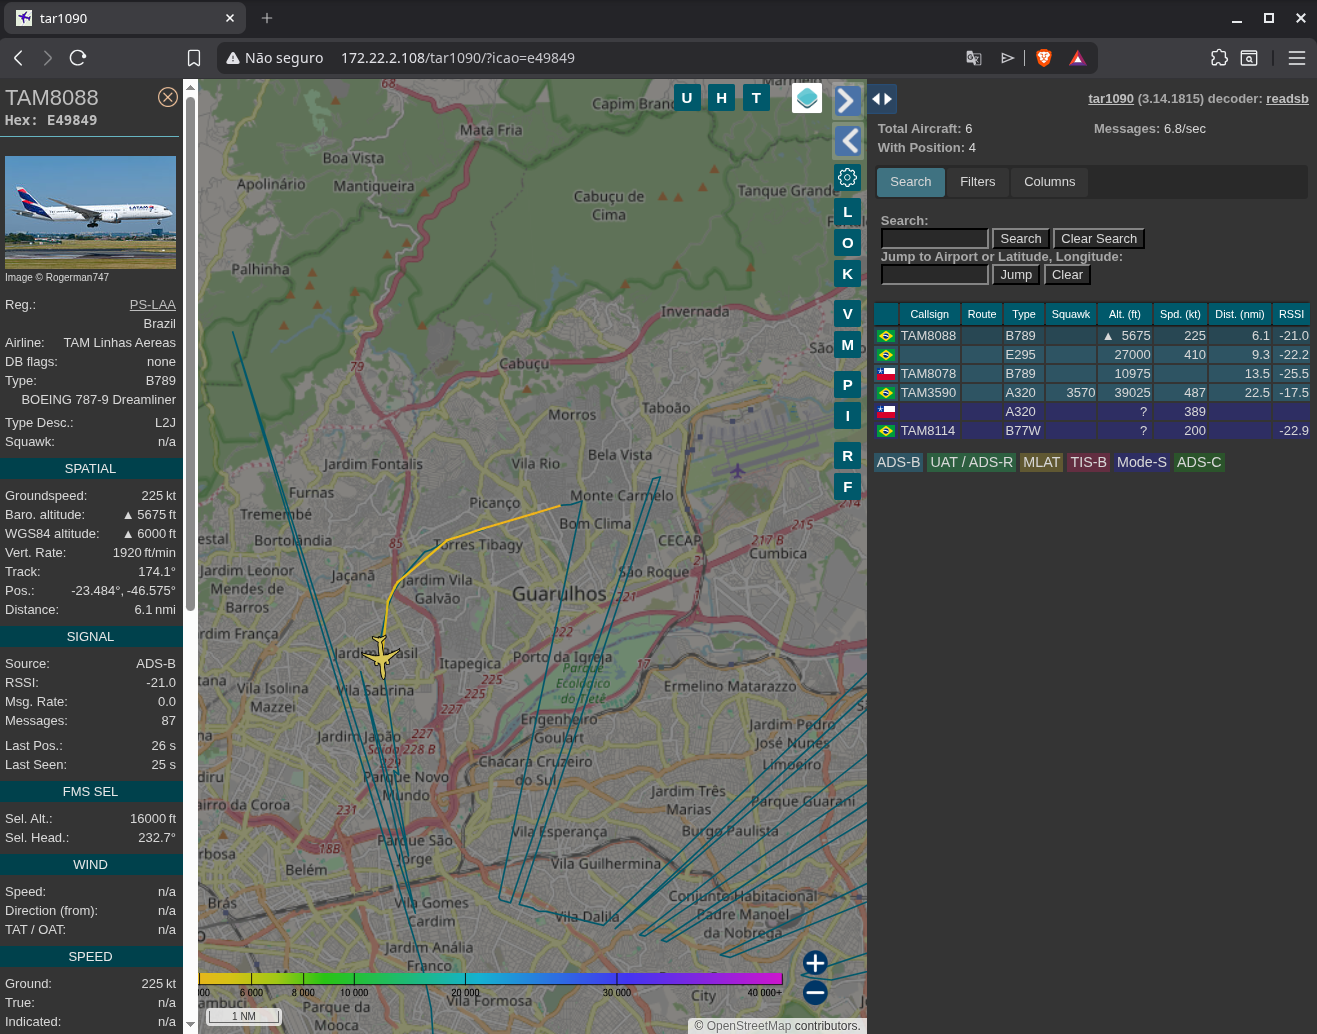Toggle the R map button
1317x1034 pixels.
point(847,456)
